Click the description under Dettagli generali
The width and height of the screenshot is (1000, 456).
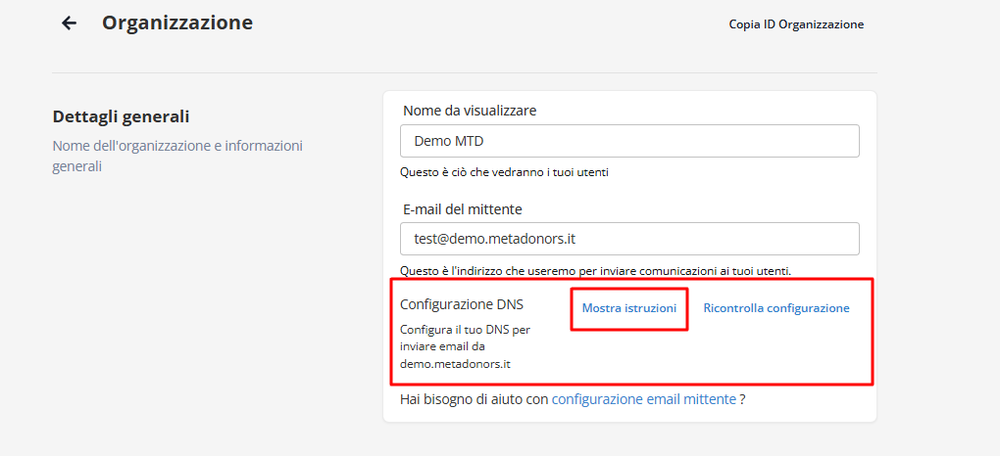coord(177,156)
